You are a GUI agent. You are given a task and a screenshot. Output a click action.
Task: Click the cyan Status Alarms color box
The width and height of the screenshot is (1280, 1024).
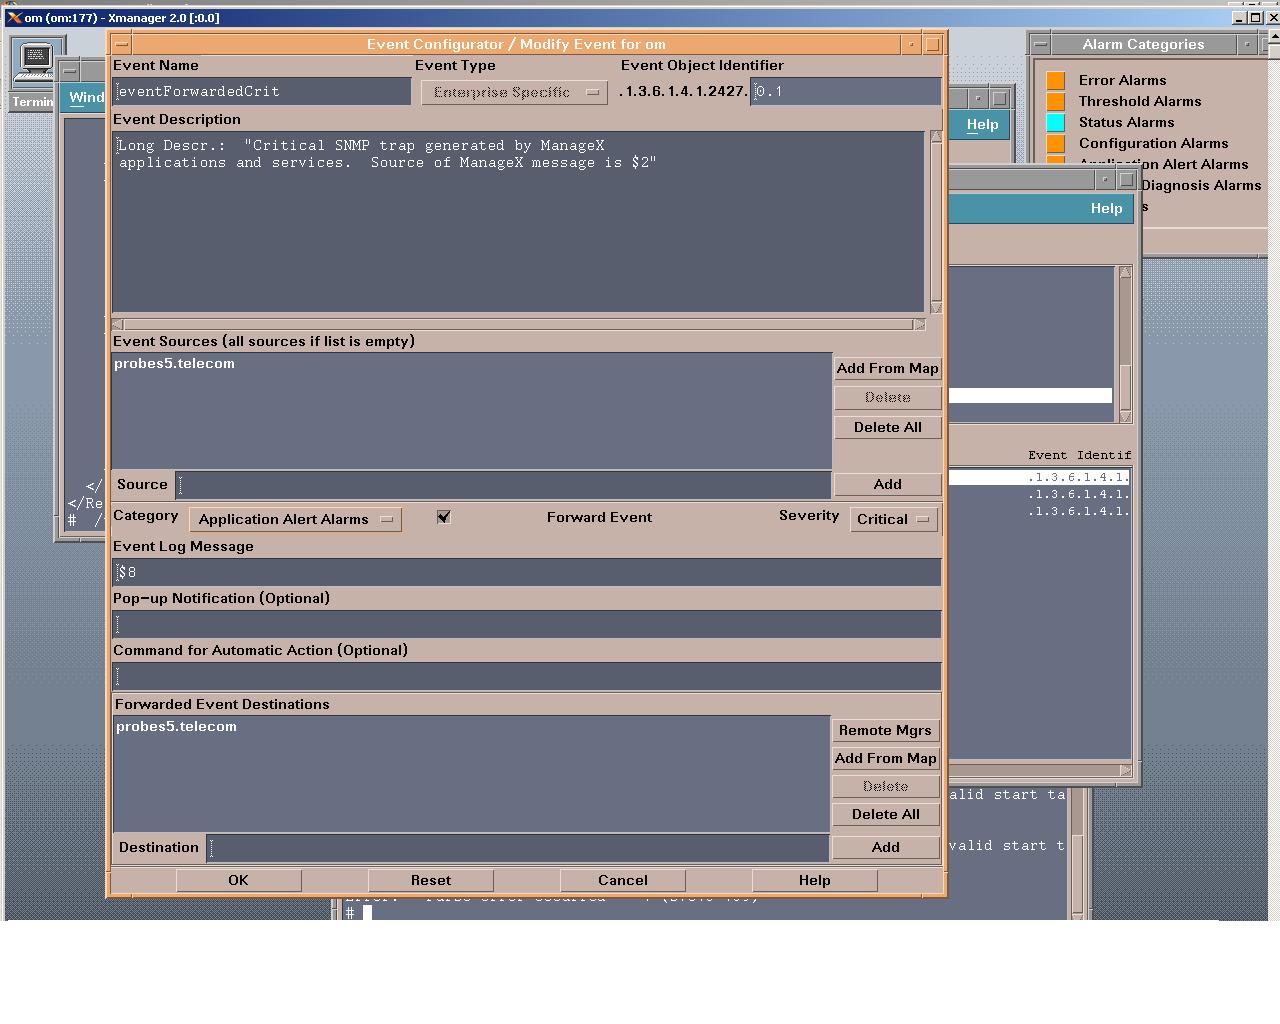click(1055, 122)
